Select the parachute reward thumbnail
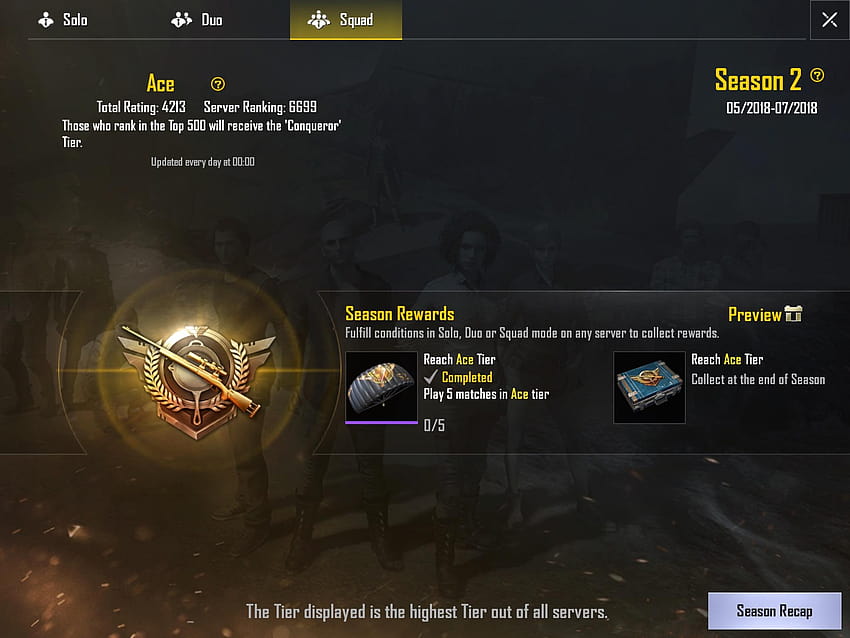 tap(382, 387)
